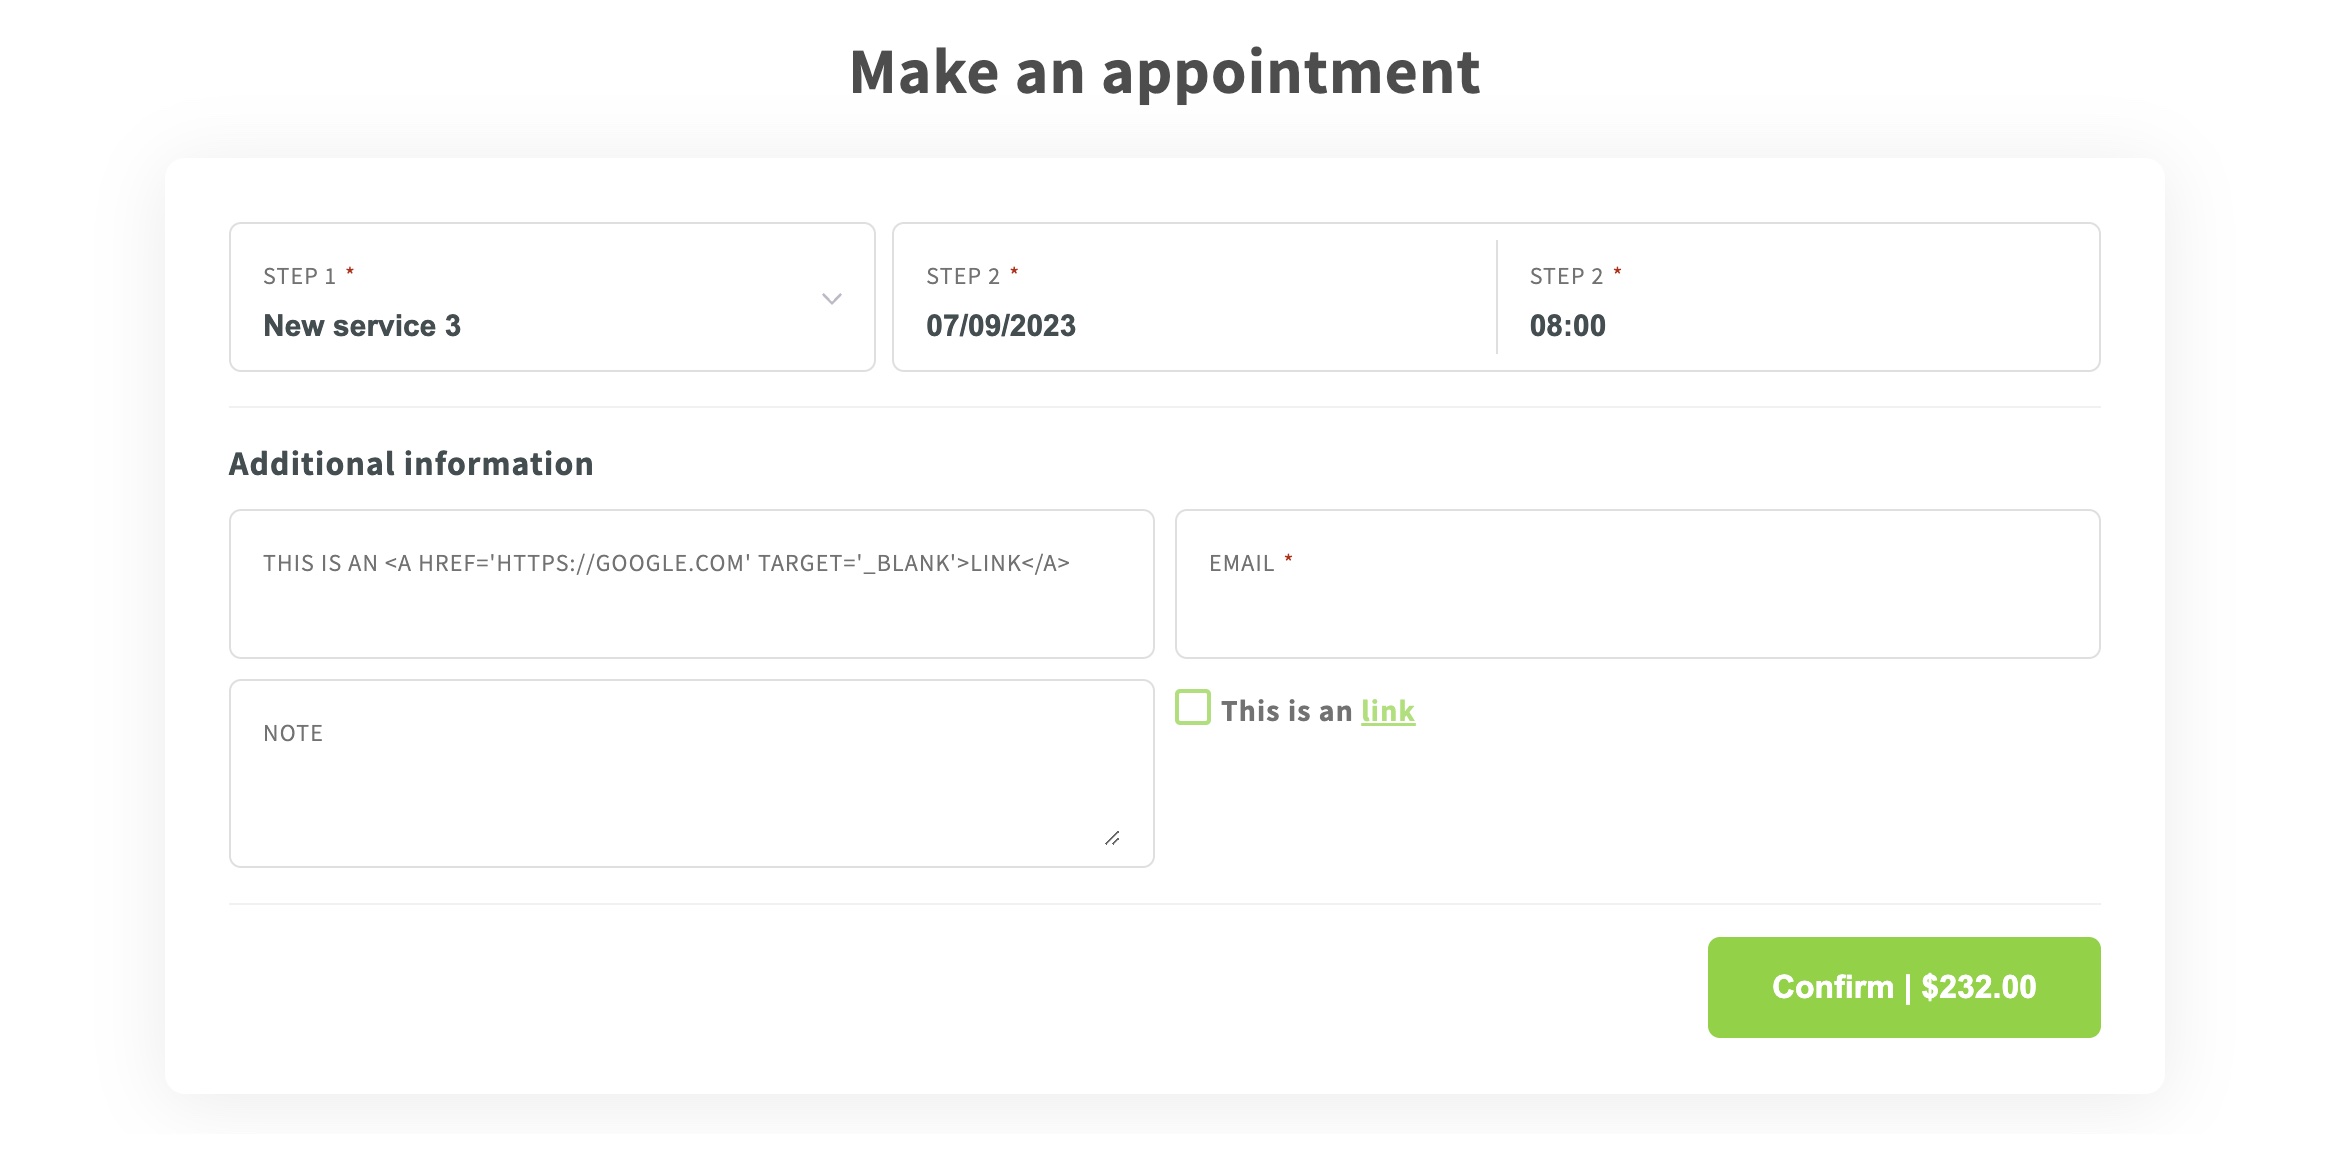Select 'New service 3' in Step 1
Viewport: 2338px width, 1162px height.
click(x=363, y=325)
